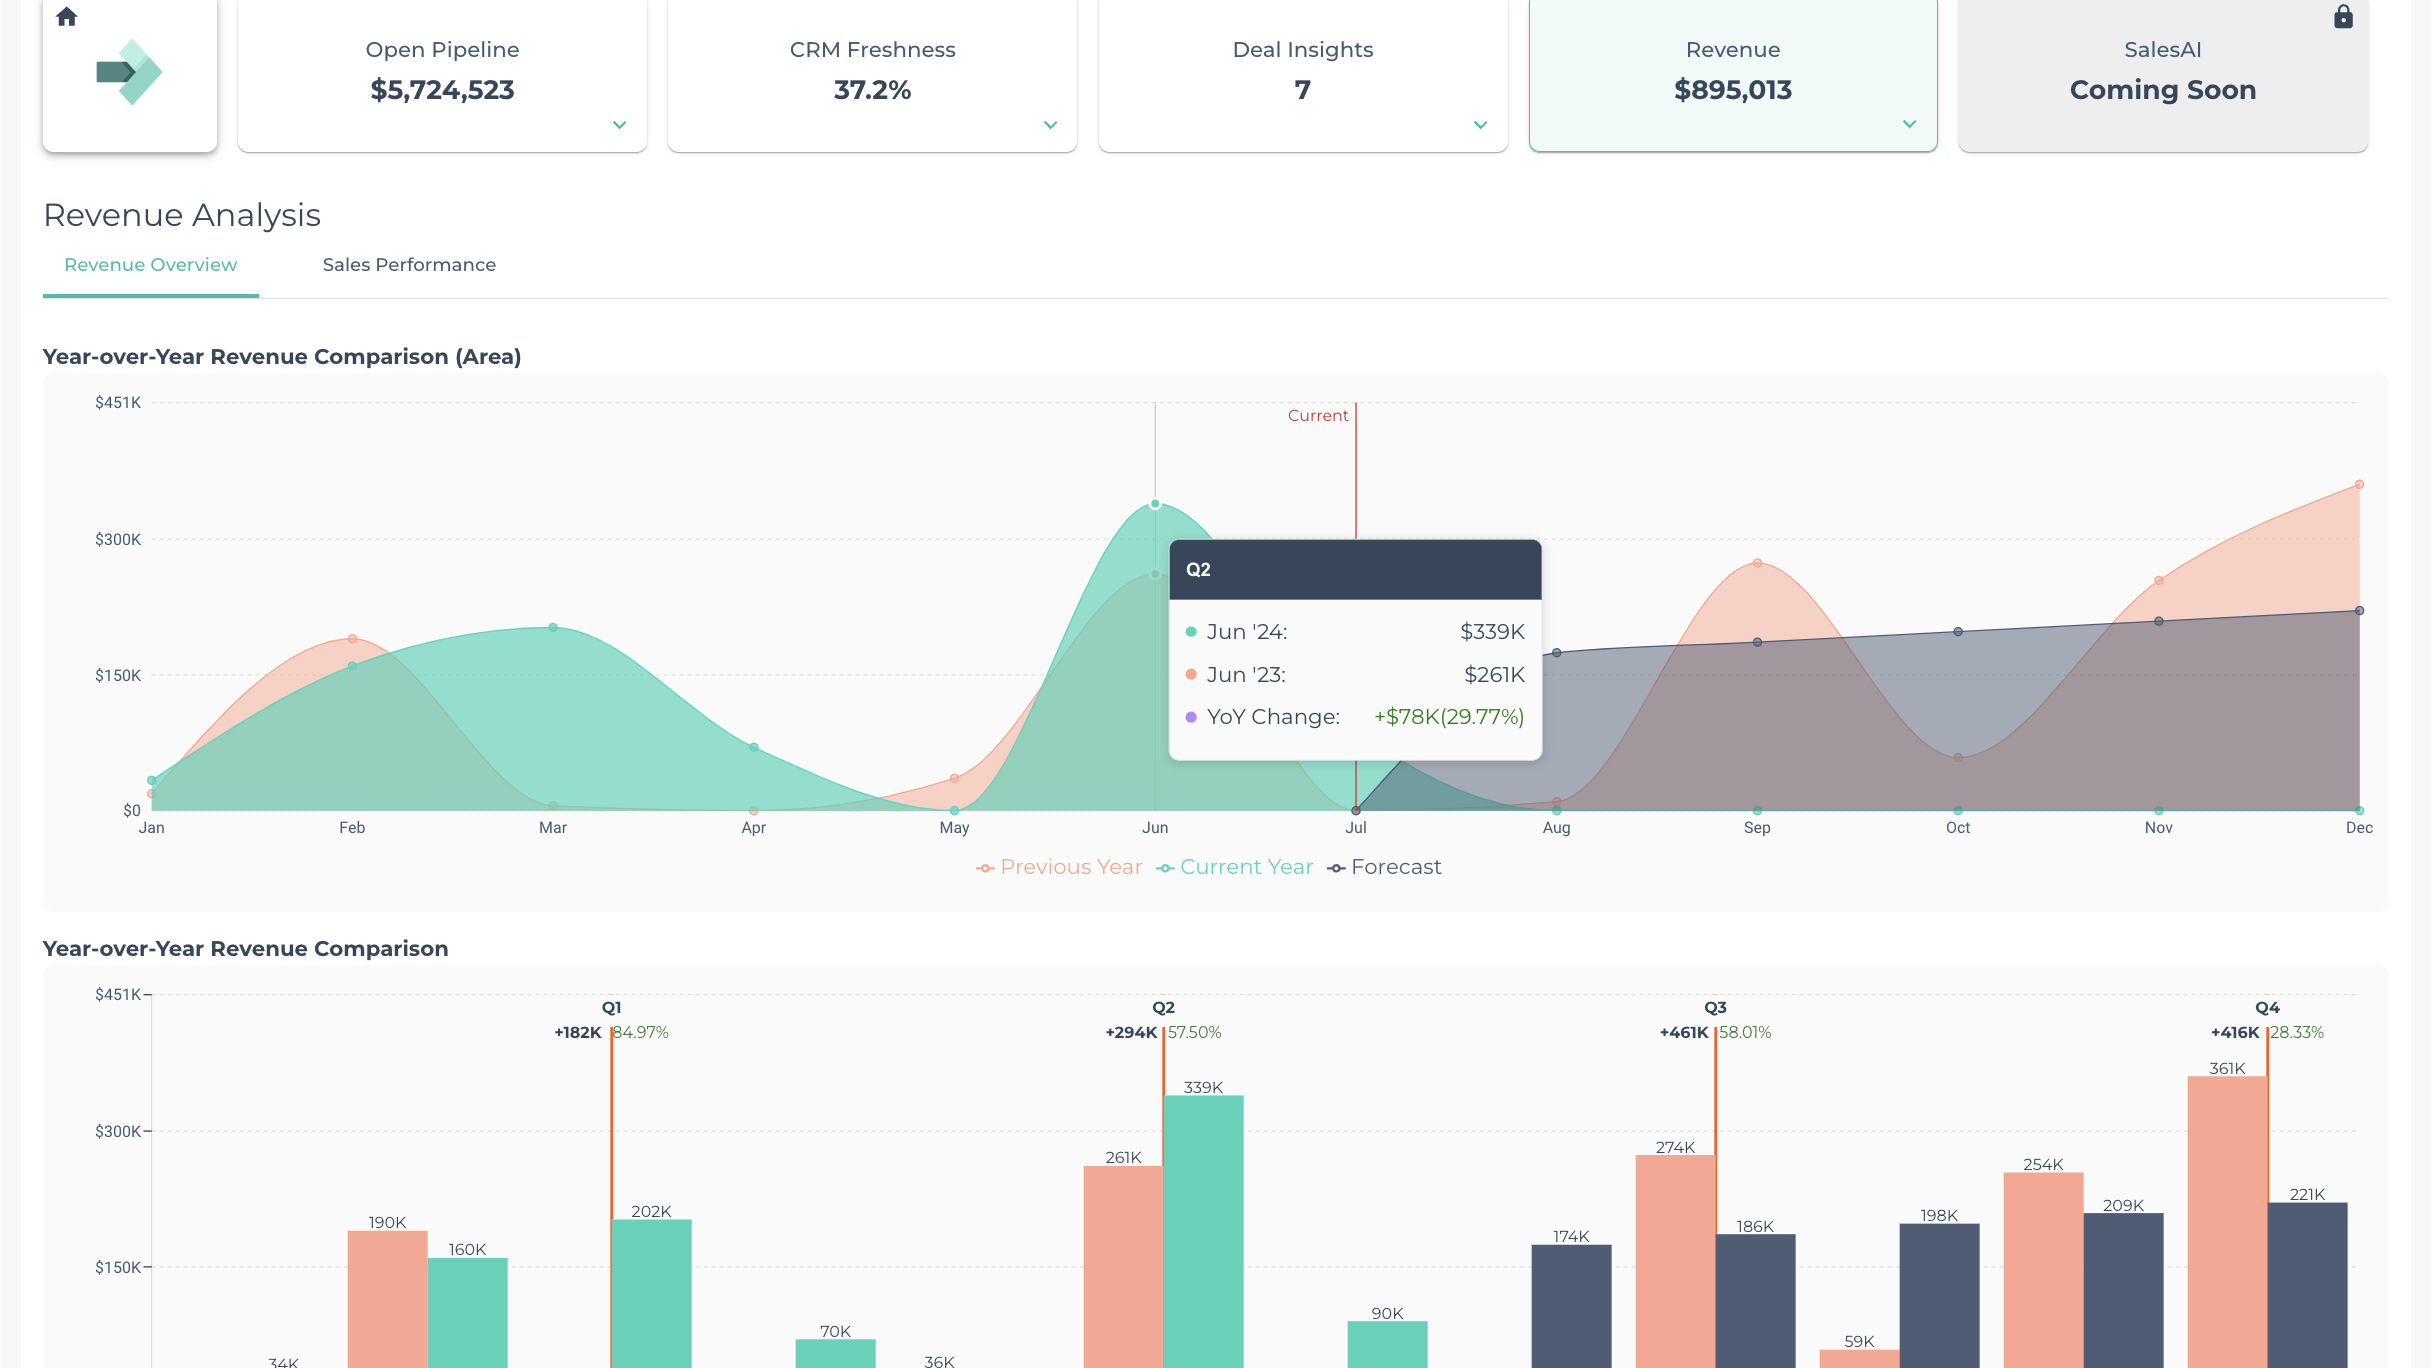
Task: Click the lock icon on SalesAI card
Action: (x=2345, y=17)
